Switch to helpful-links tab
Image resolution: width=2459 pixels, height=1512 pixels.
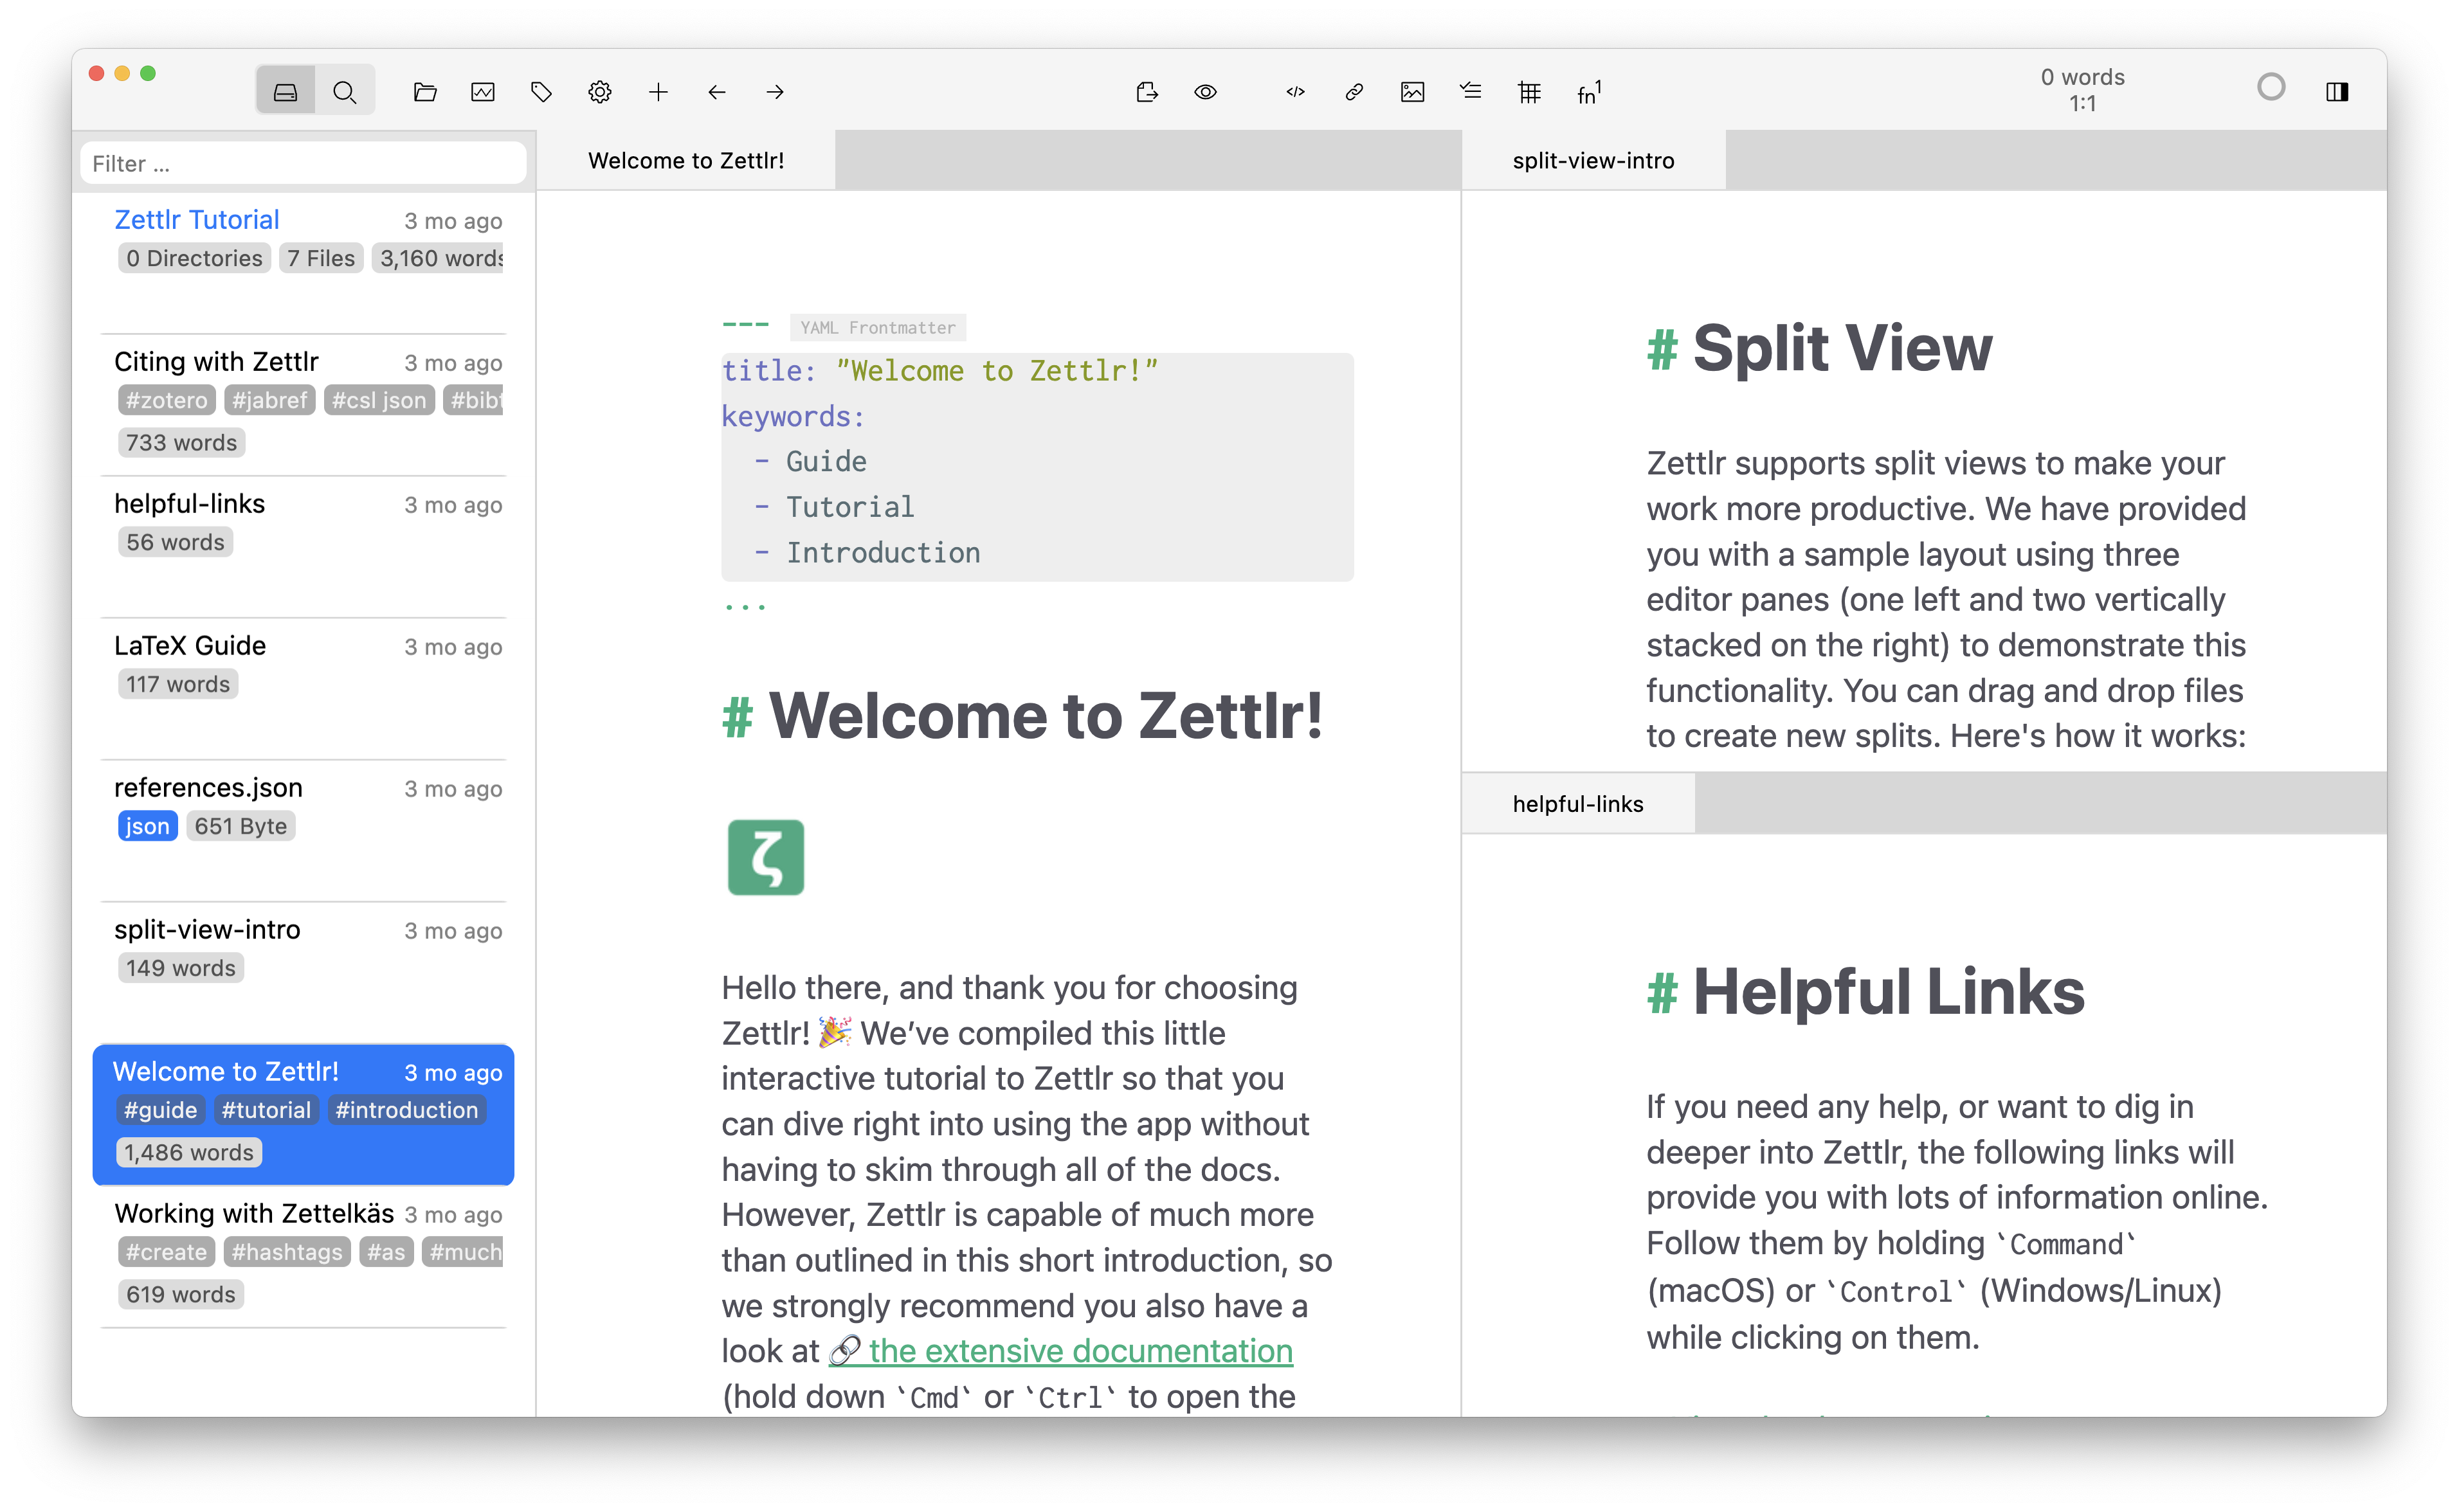click(1577, 804)
